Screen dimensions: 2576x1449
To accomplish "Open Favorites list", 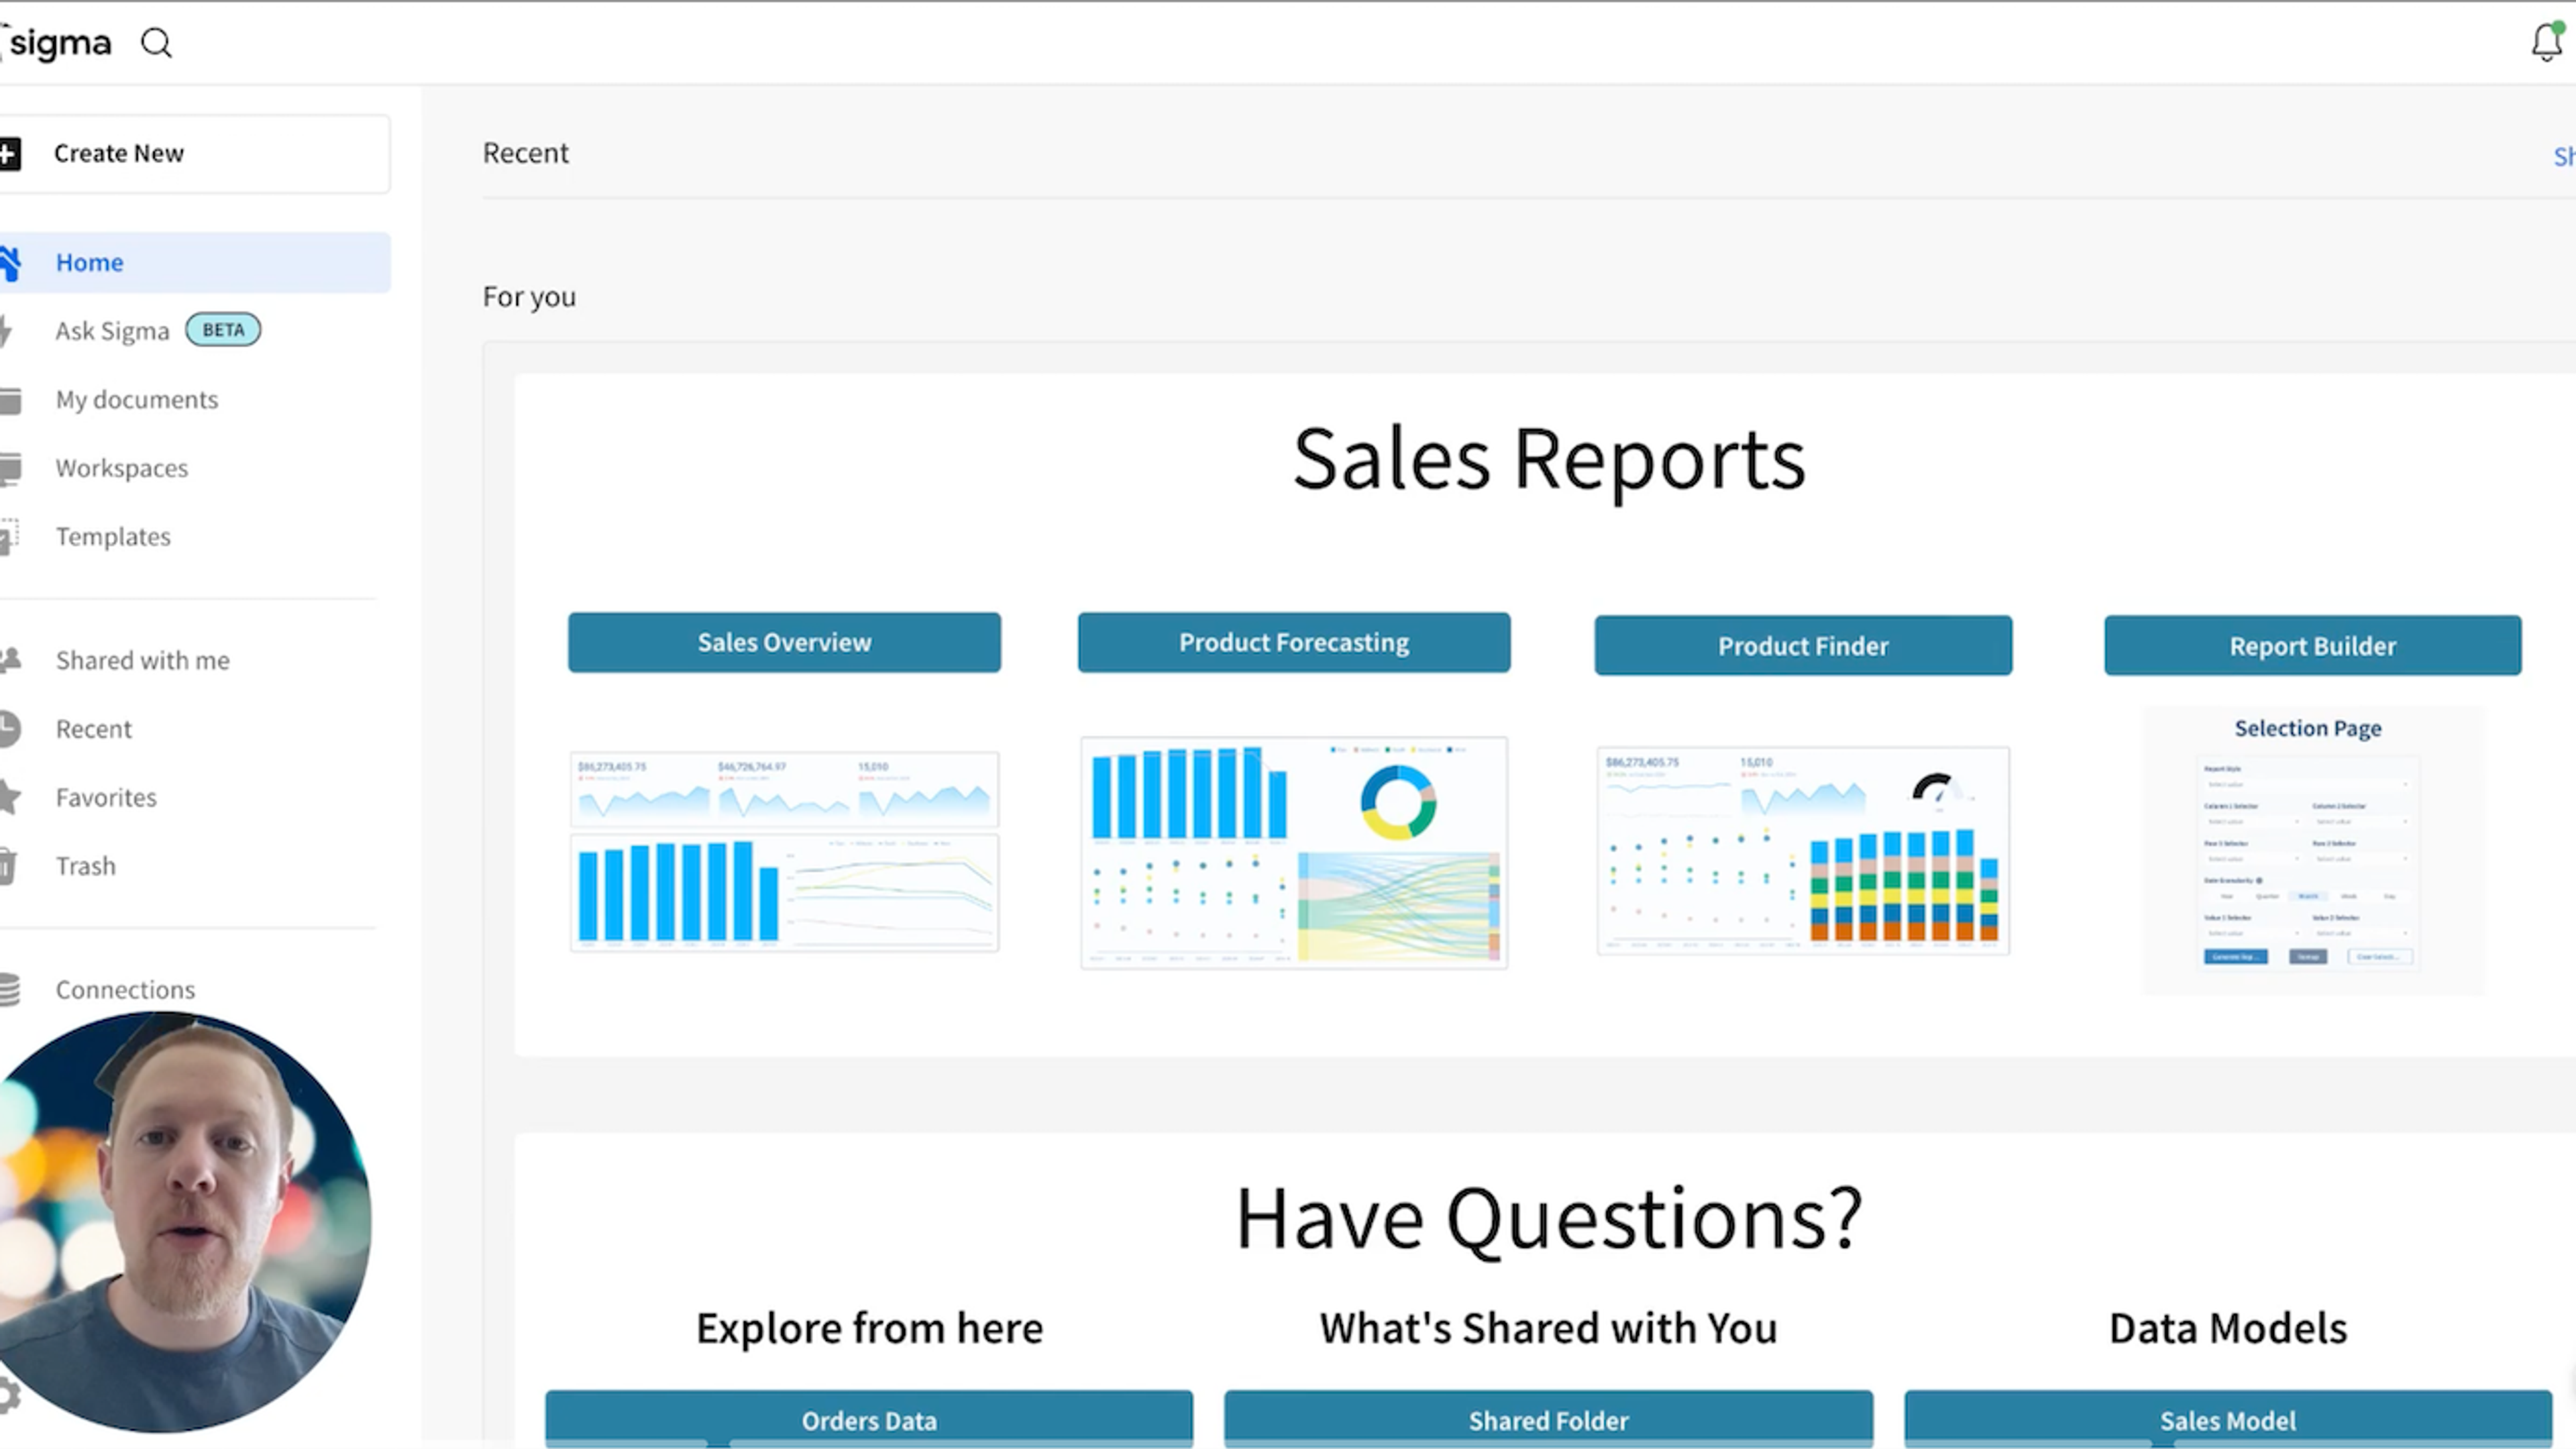I will point(106,797).
